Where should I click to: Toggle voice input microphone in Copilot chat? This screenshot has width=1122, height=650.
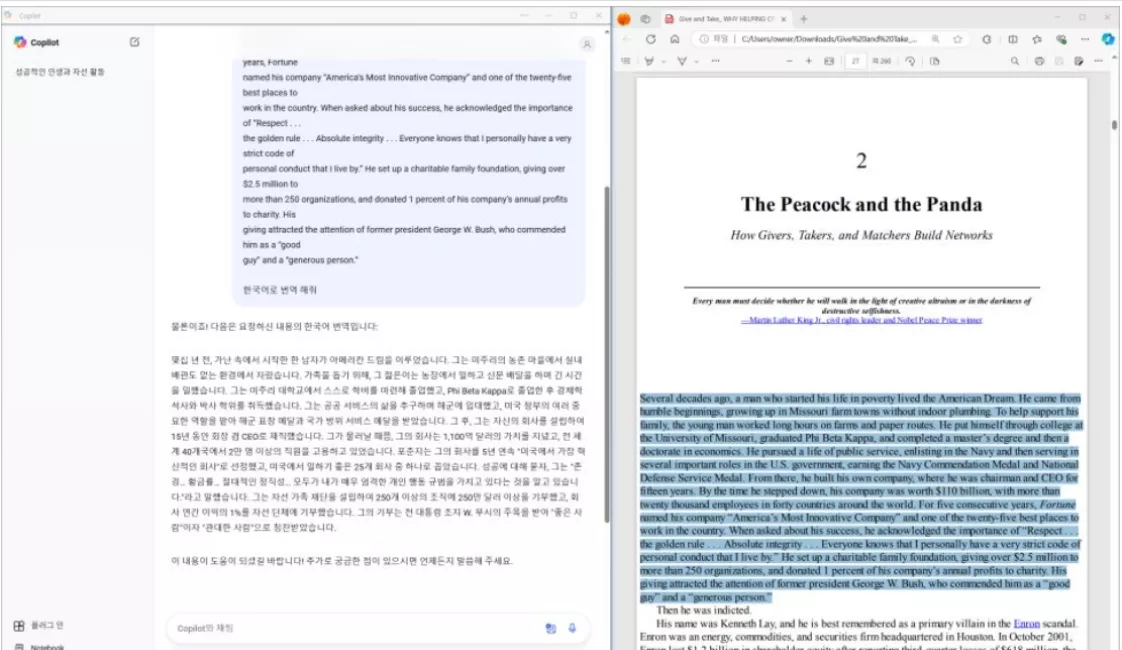571,627
